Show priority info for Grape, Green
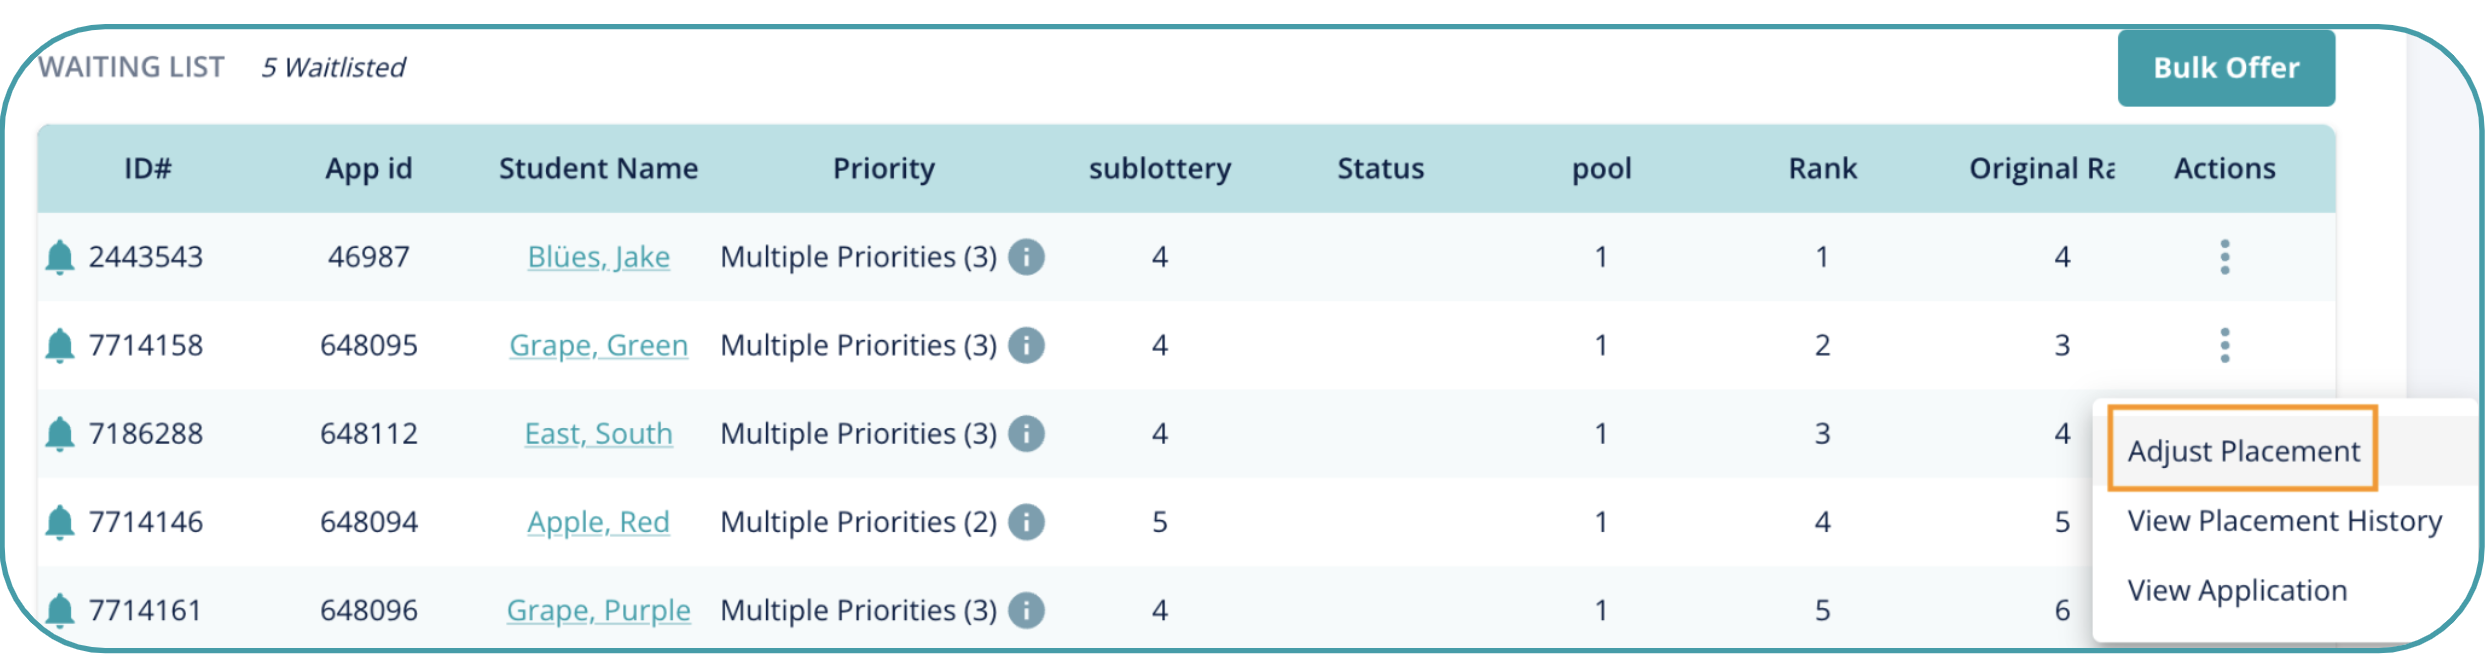 (1026, 345)
